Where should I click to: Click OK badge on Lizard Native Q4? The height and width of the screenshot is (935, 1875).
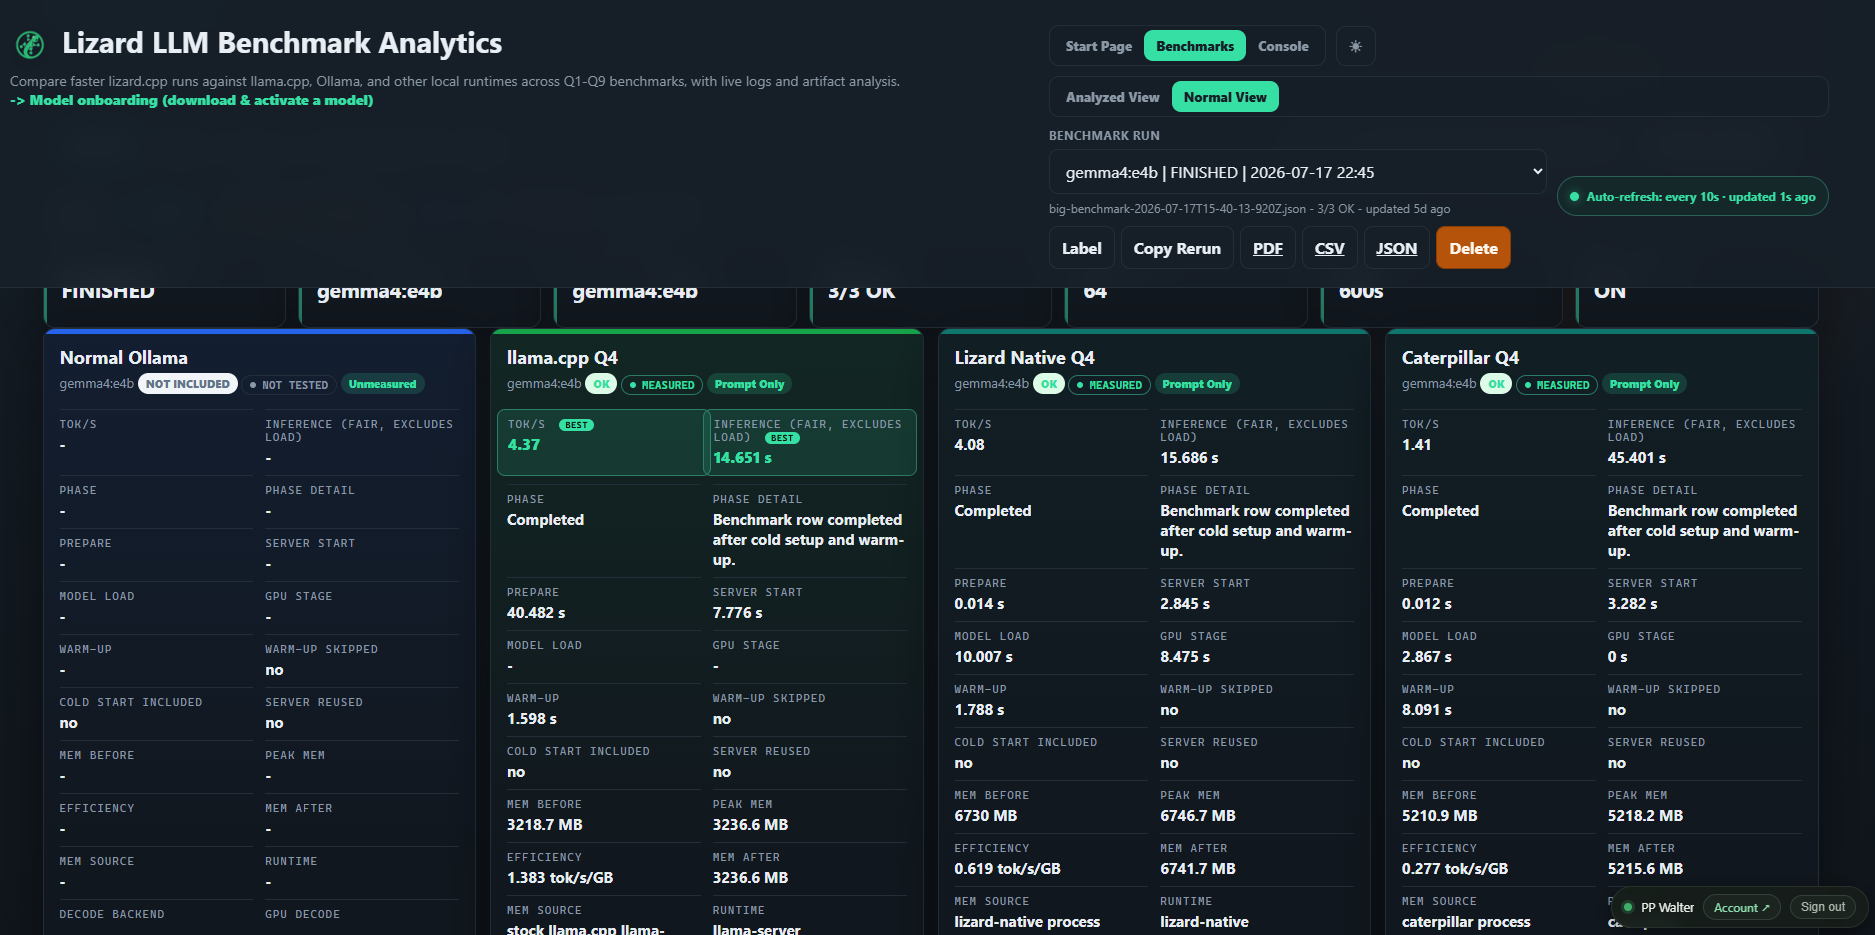coord(1048,384)
